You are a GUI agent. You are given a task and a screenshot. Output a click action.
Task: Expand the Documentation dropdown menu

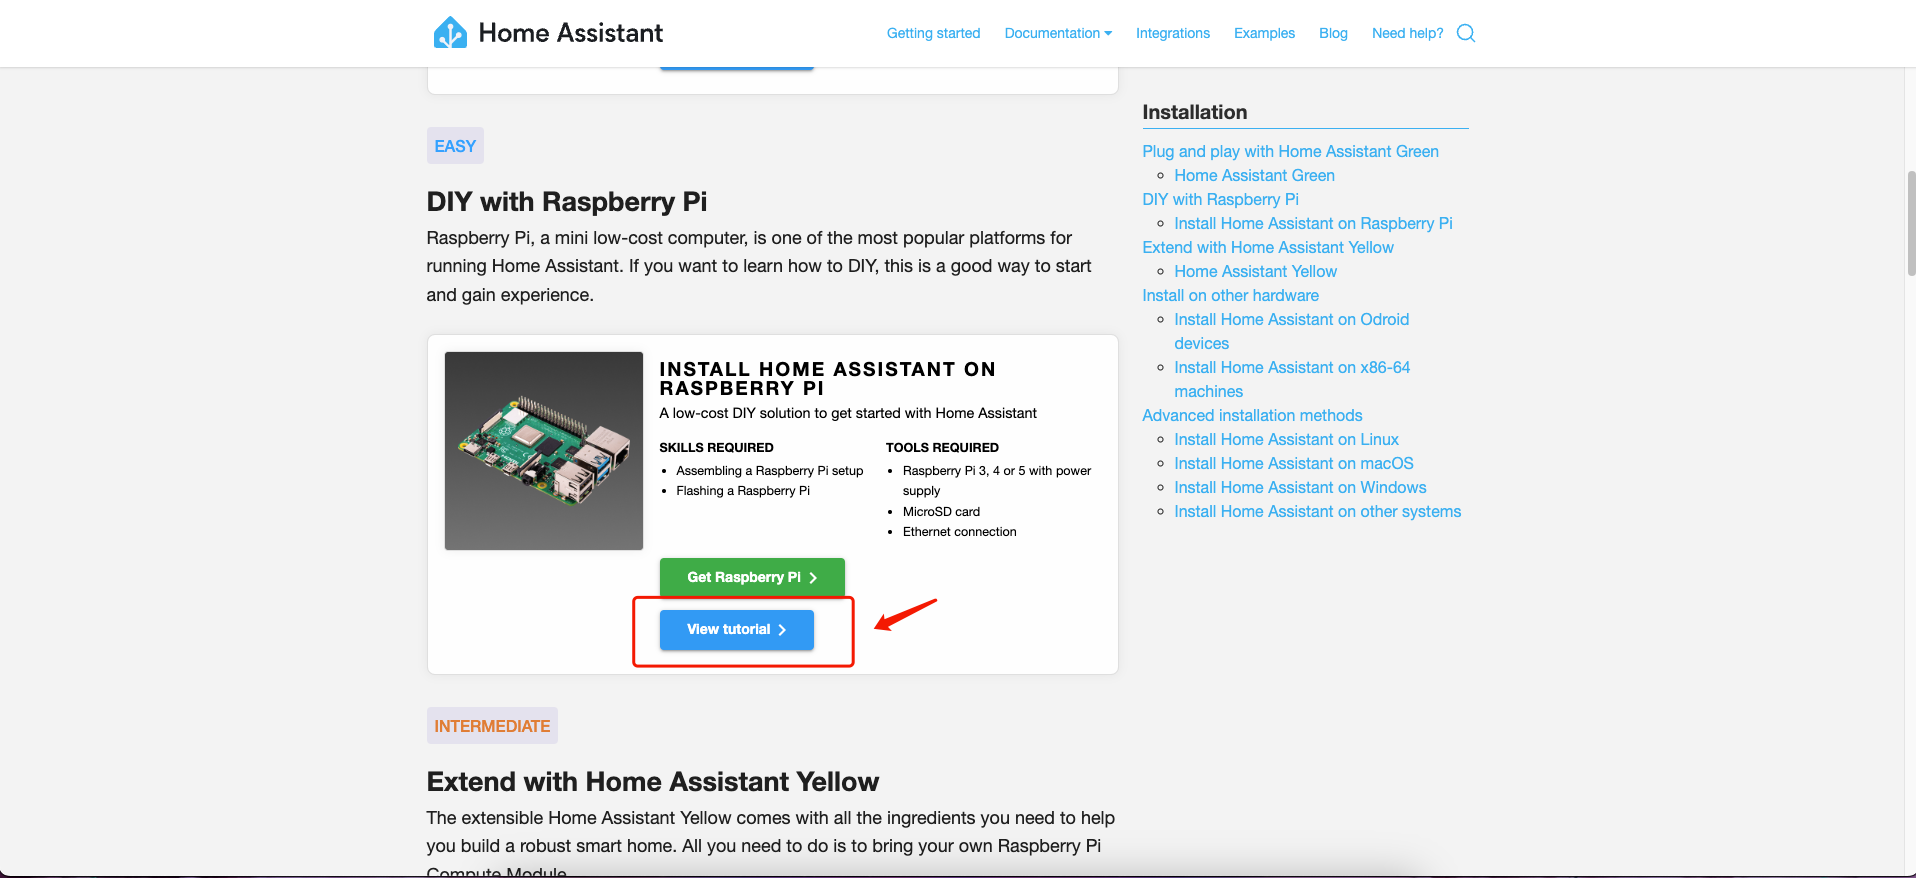point(1058,33)
